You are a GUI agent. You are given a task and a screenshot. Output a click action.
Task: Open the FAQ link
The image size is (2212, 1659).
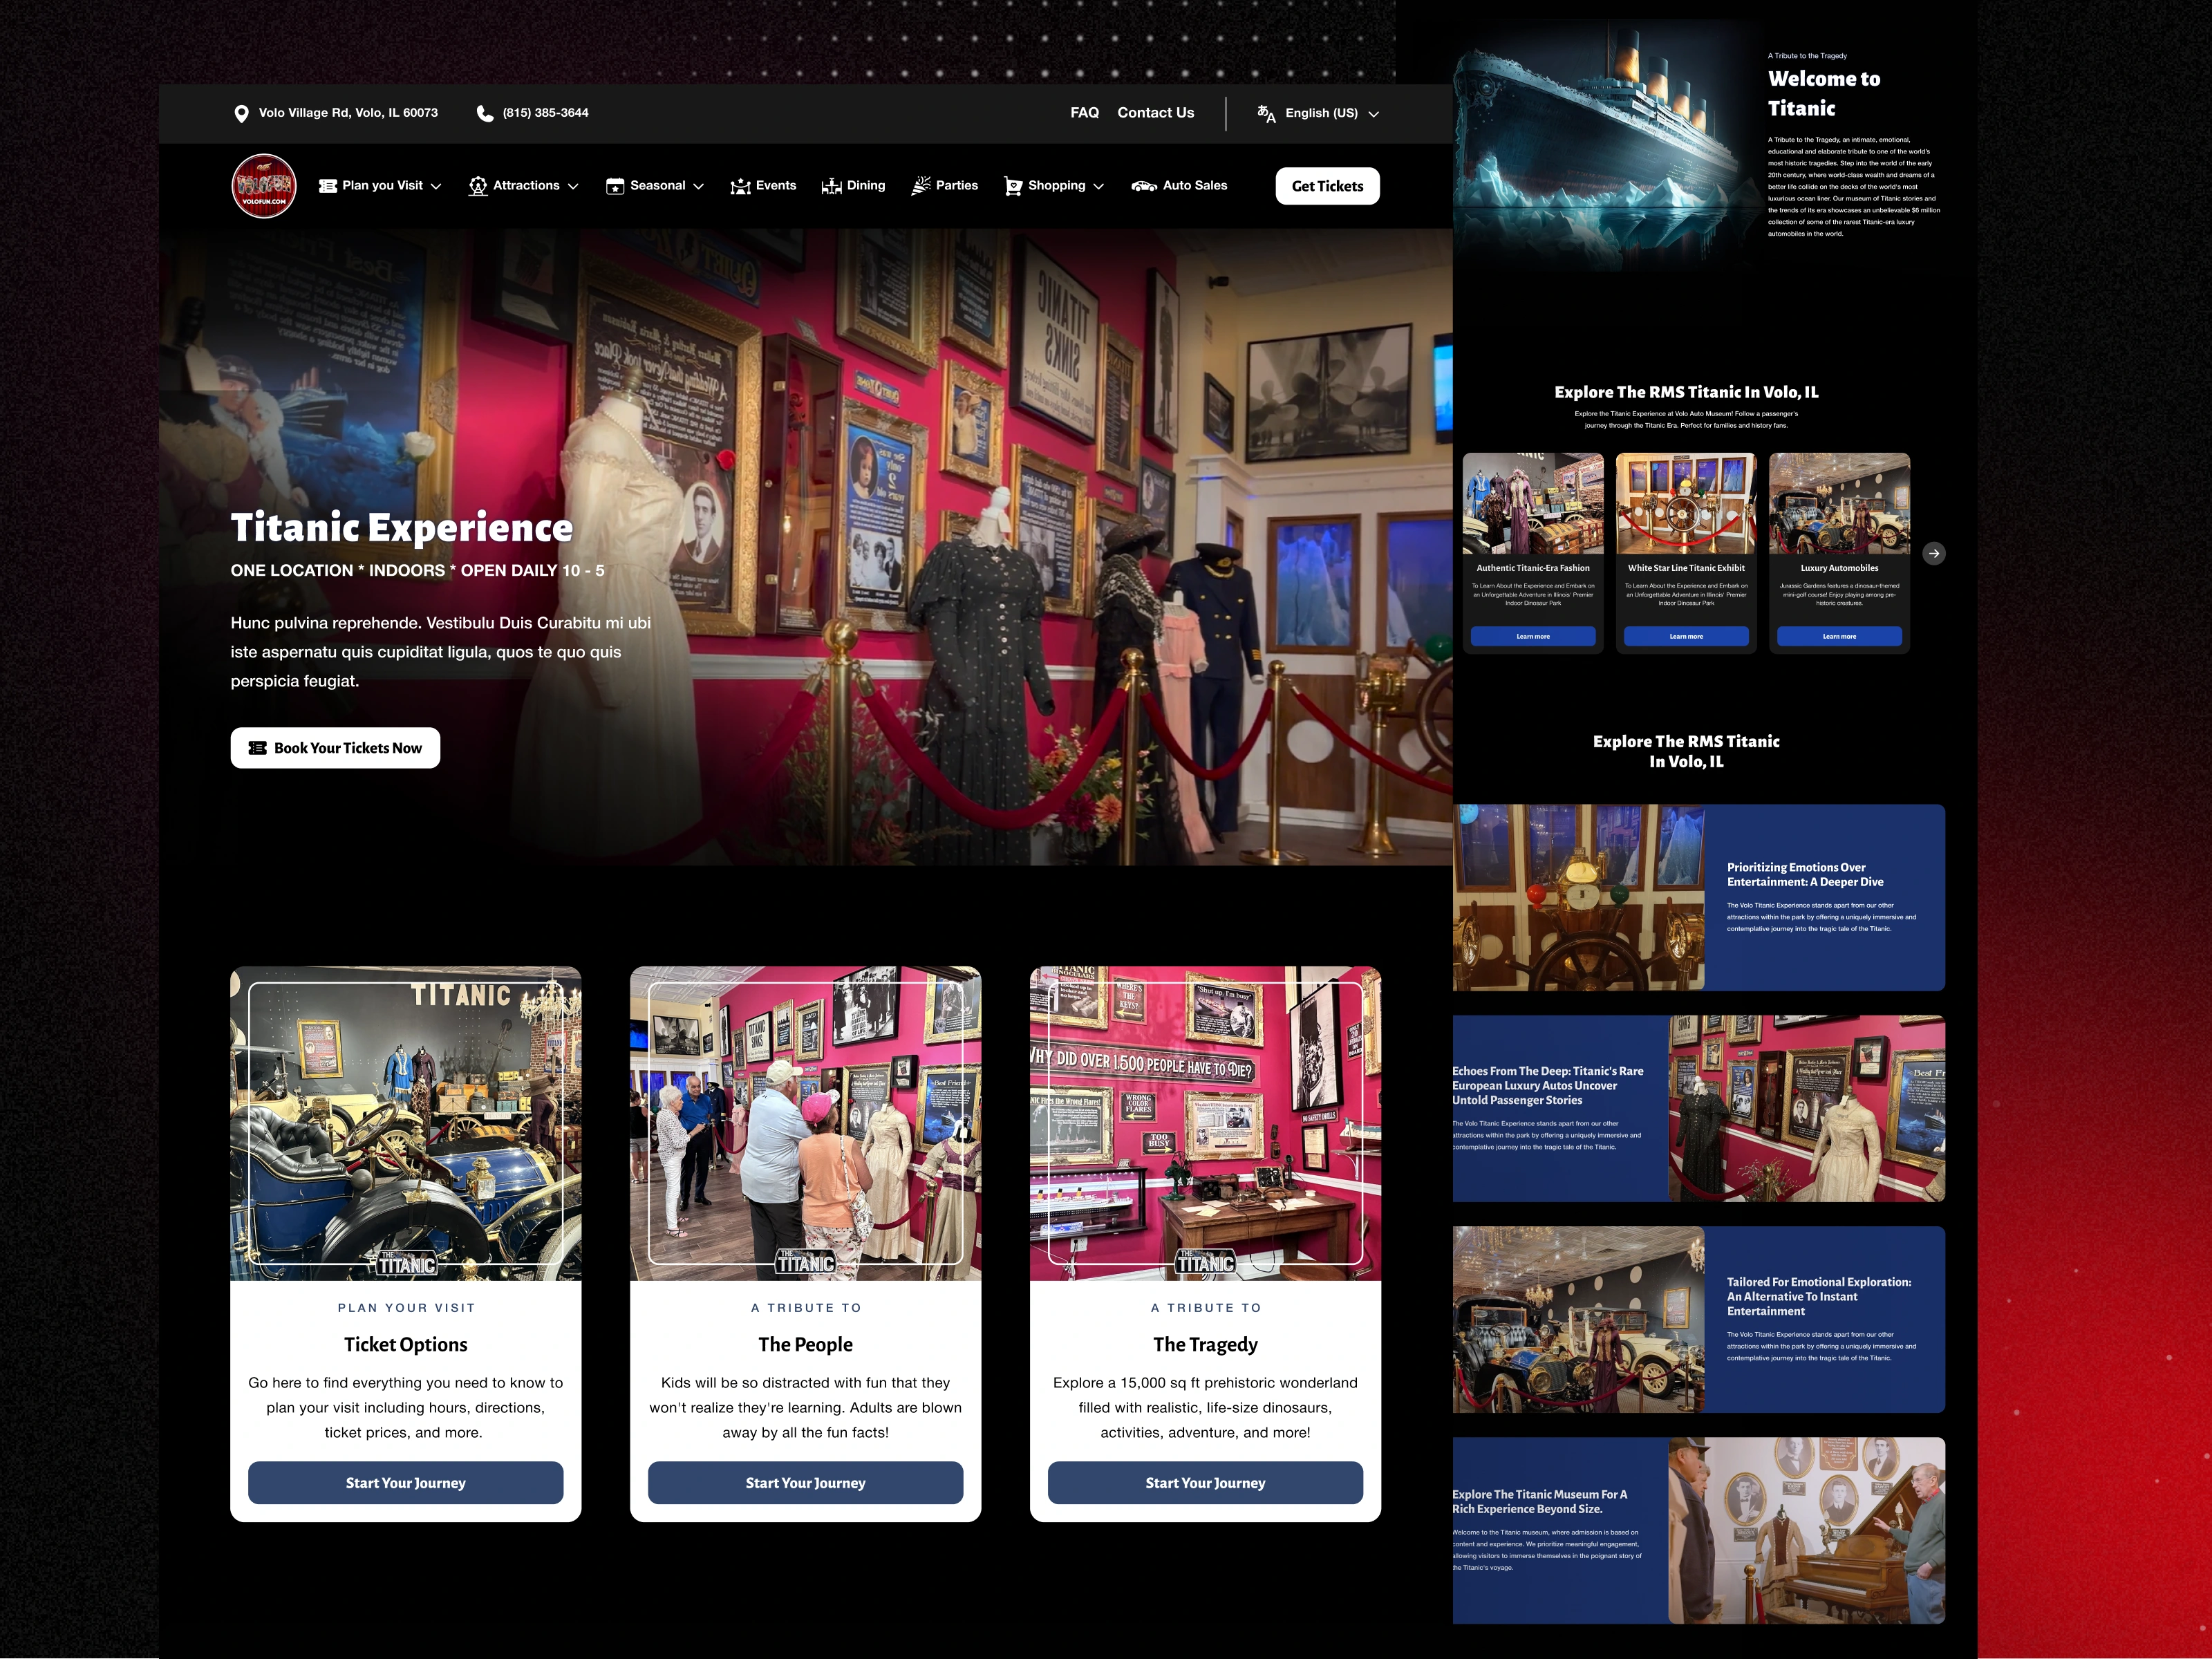1084,113
